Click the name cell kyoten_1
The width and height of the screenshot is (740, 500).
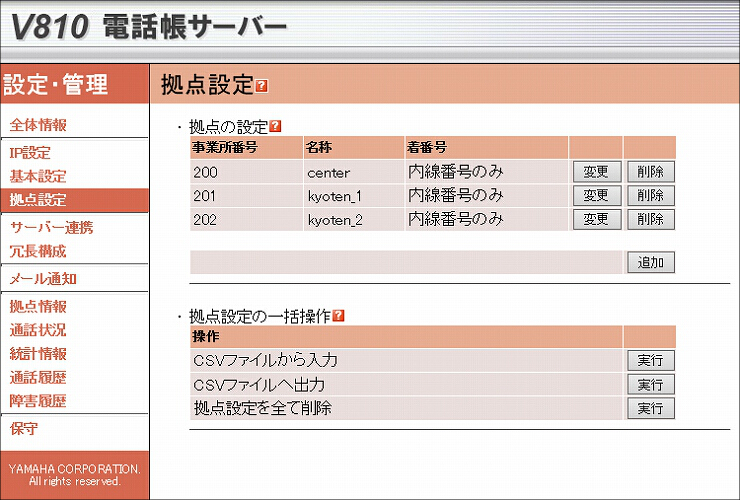354,195
